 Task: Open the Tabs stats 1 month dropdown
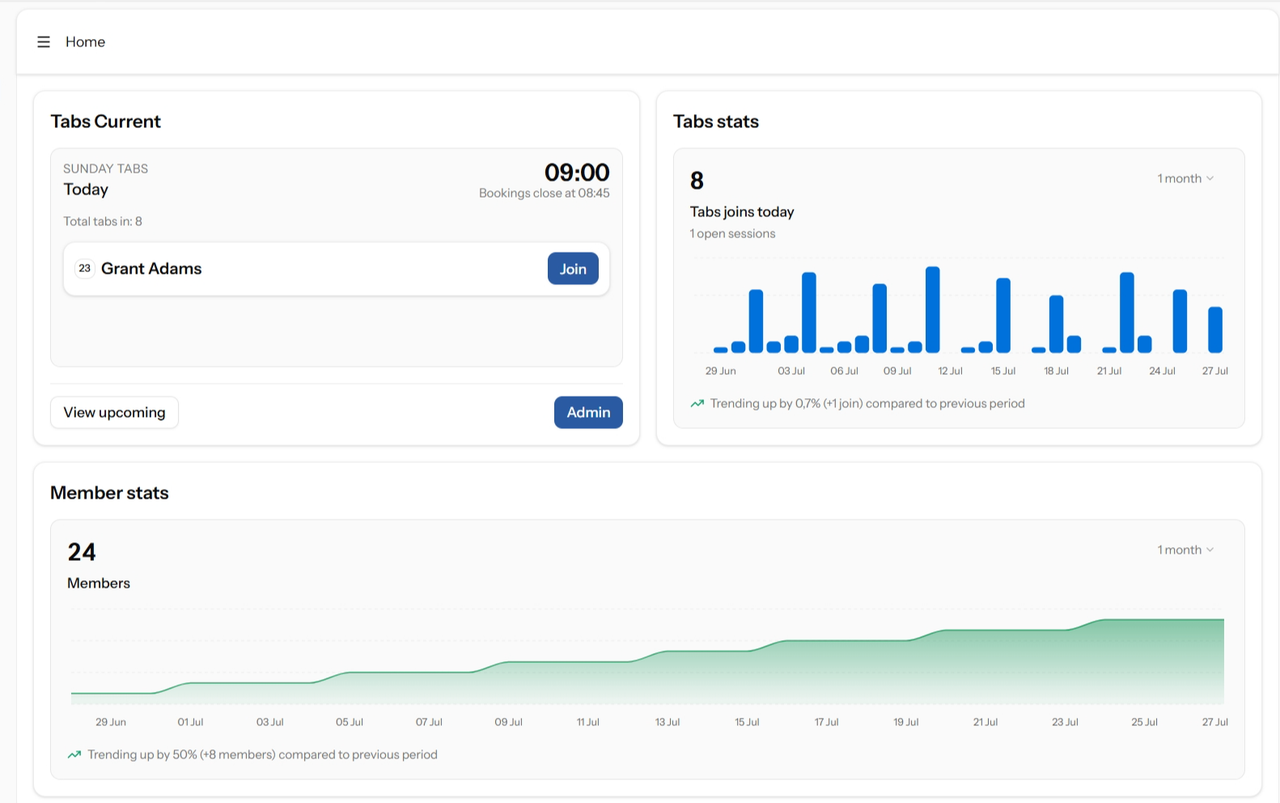(1186, 178)
